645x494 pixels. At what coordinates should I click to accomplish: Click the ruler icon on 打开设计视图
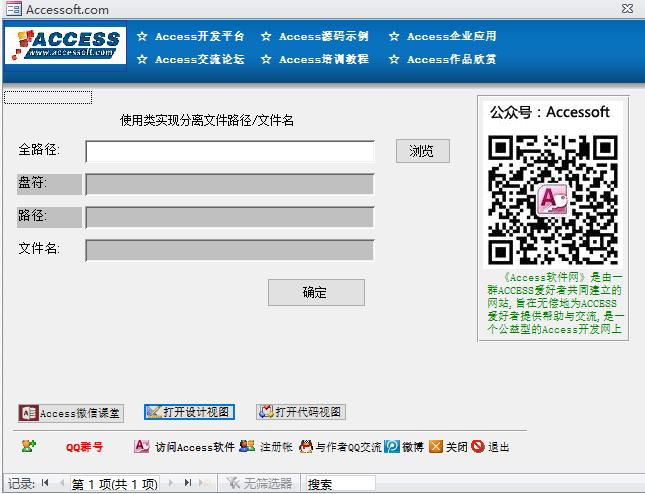(154, 412)
